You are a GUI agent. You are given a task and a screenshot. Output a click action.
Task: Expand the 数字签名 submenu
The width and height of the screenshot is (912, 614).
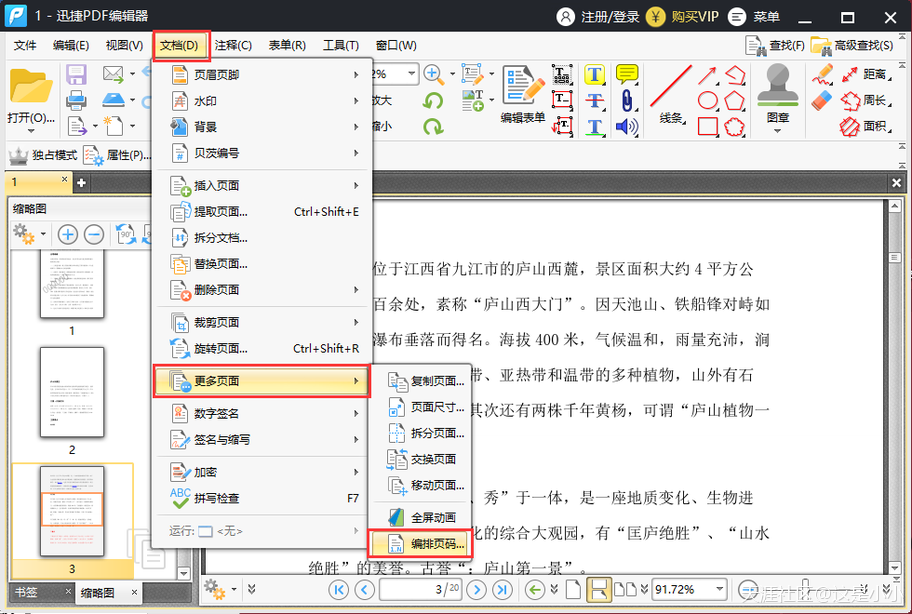tap(262, 413)
